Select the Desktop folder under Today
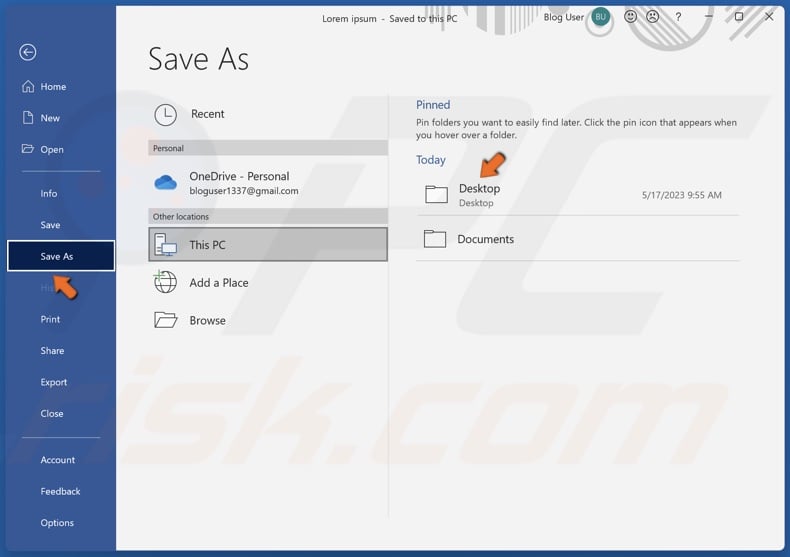 tap(578, 195)
